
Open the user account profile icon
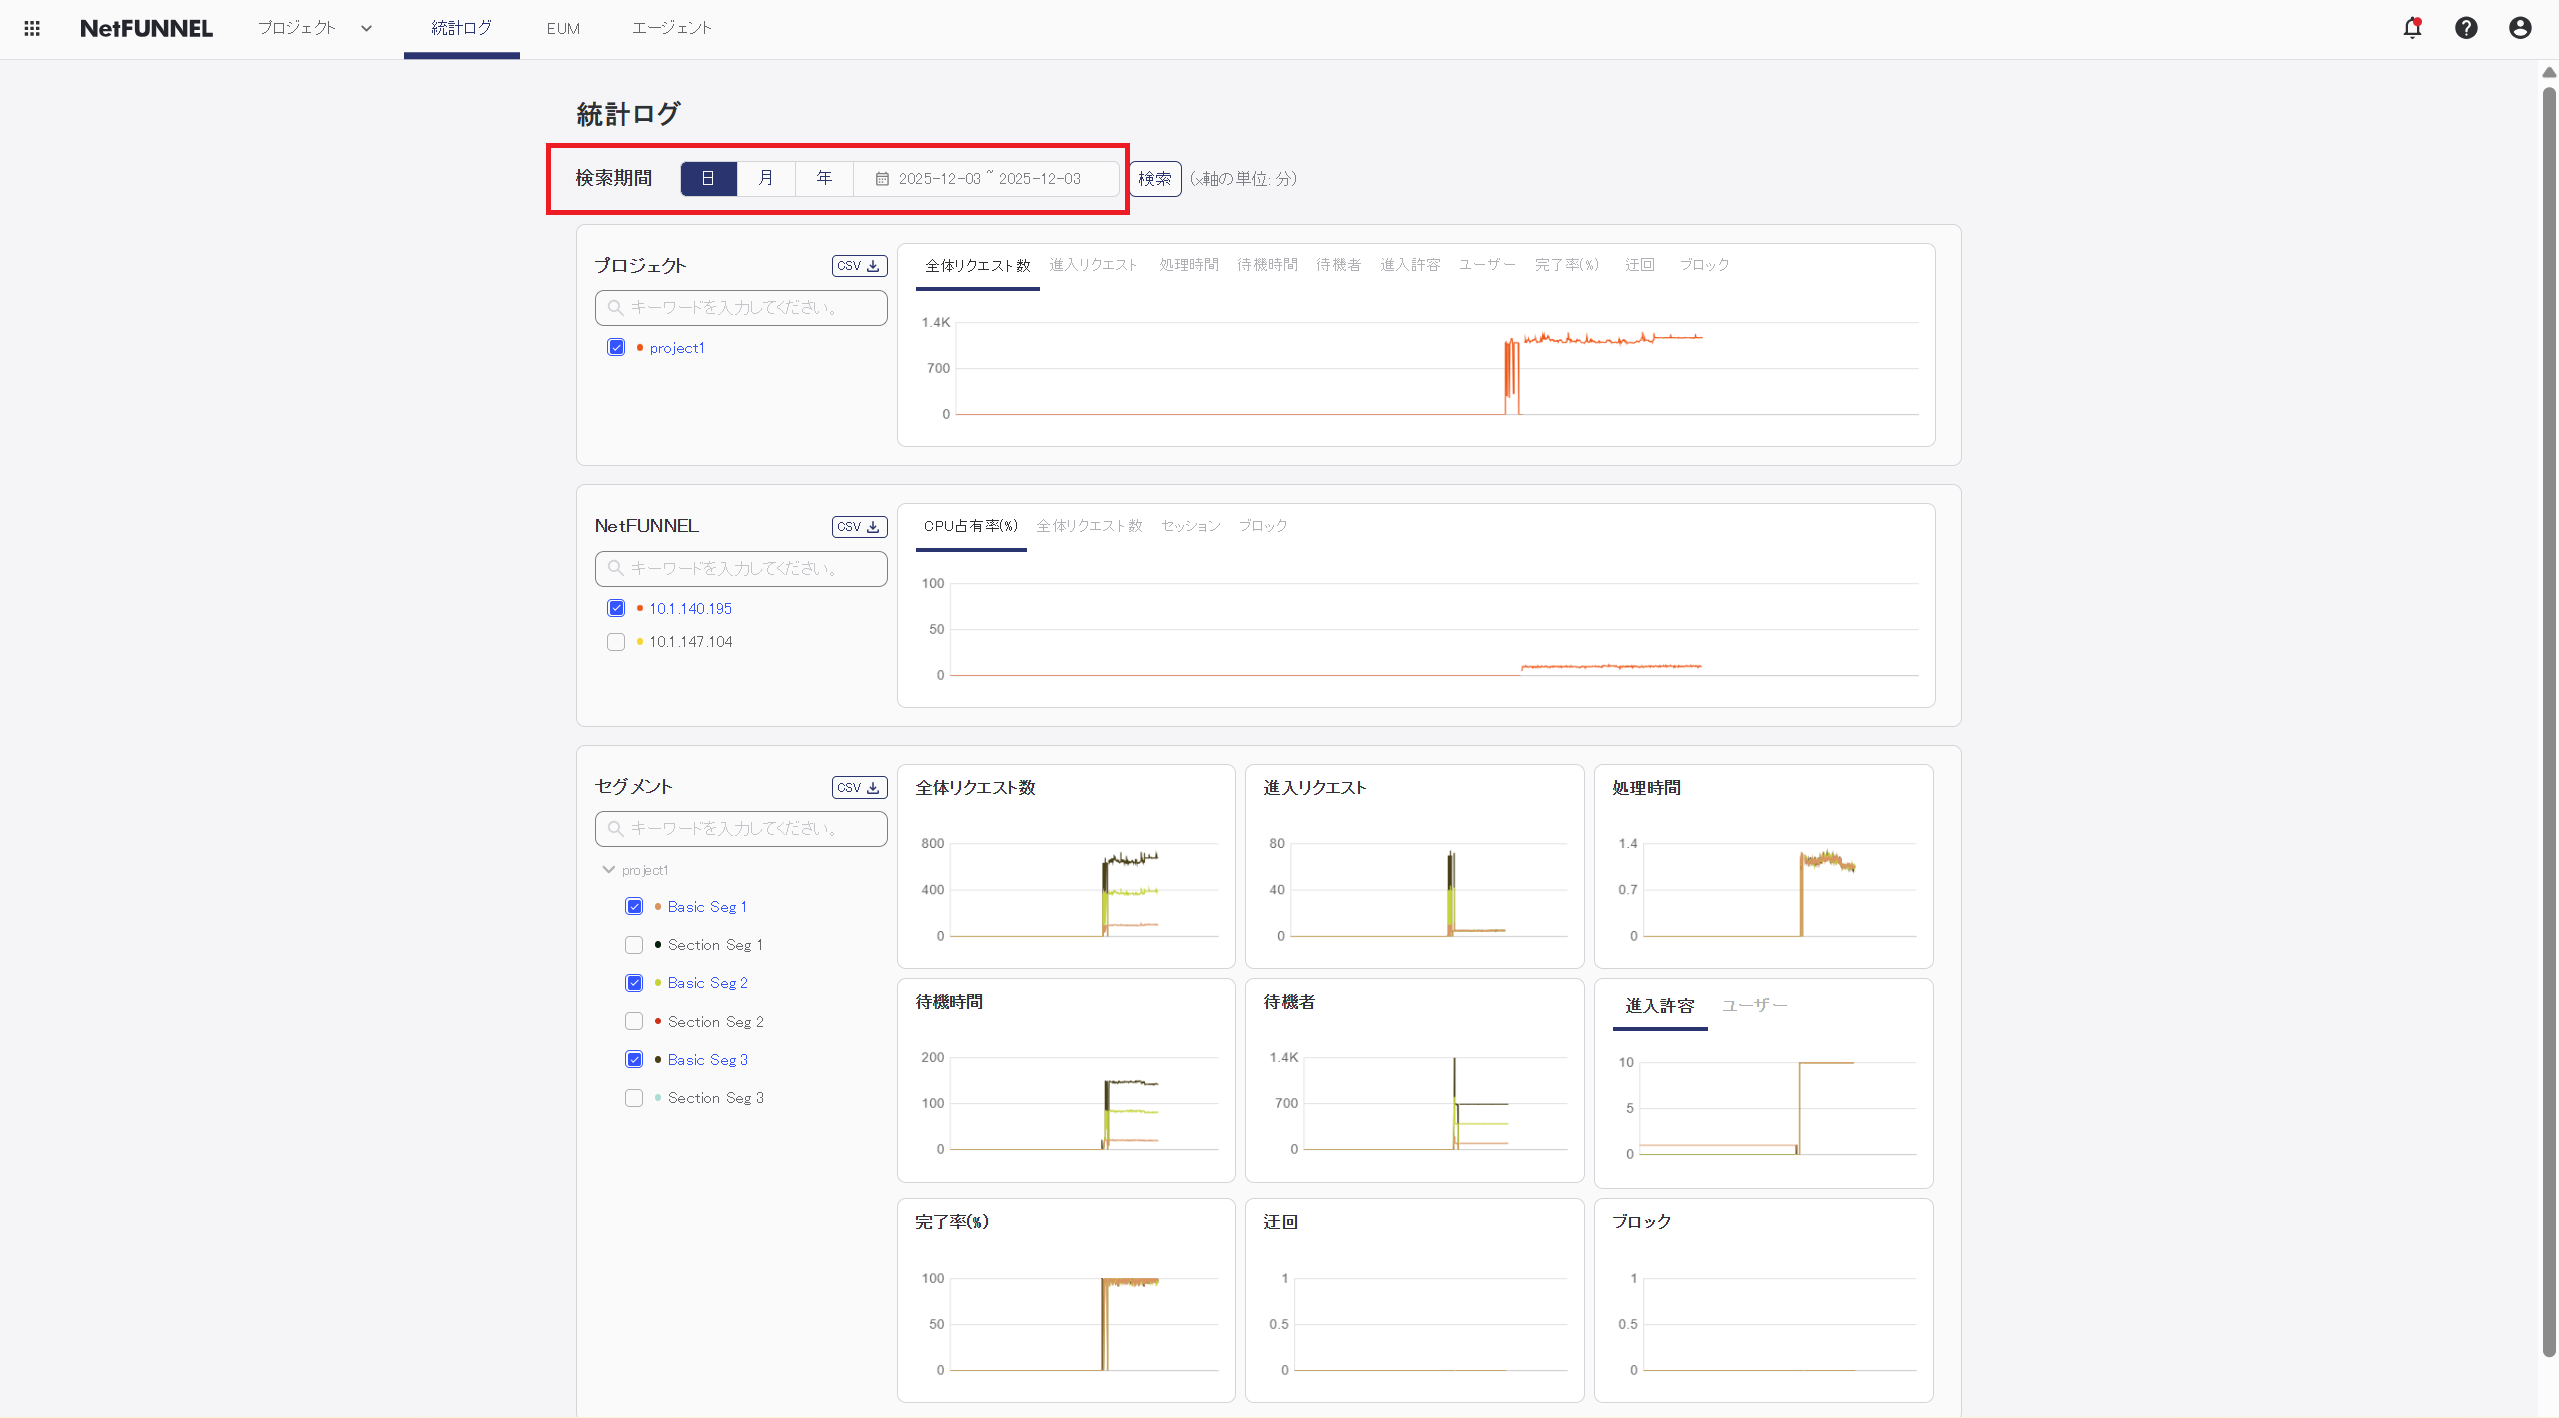pyautogui.click(x=2520, y=28)
